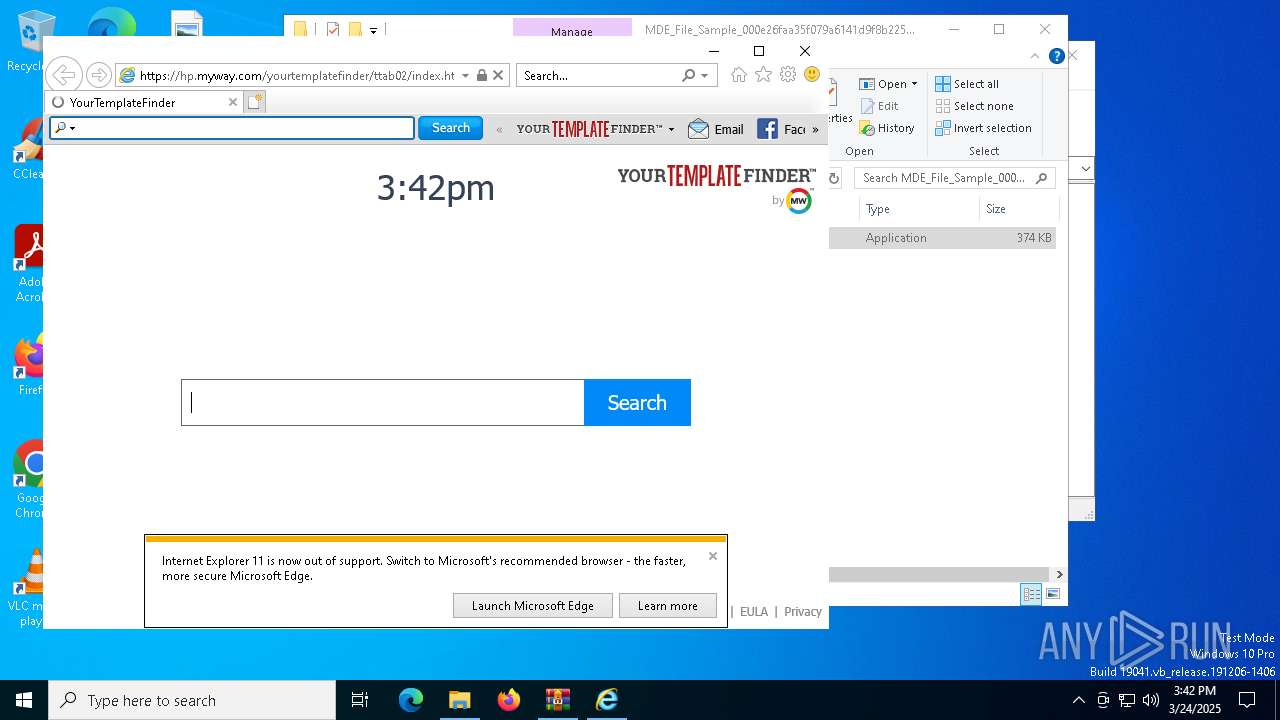
Task: Click Edit in Explorer ribbon
Action: (879, 106)
